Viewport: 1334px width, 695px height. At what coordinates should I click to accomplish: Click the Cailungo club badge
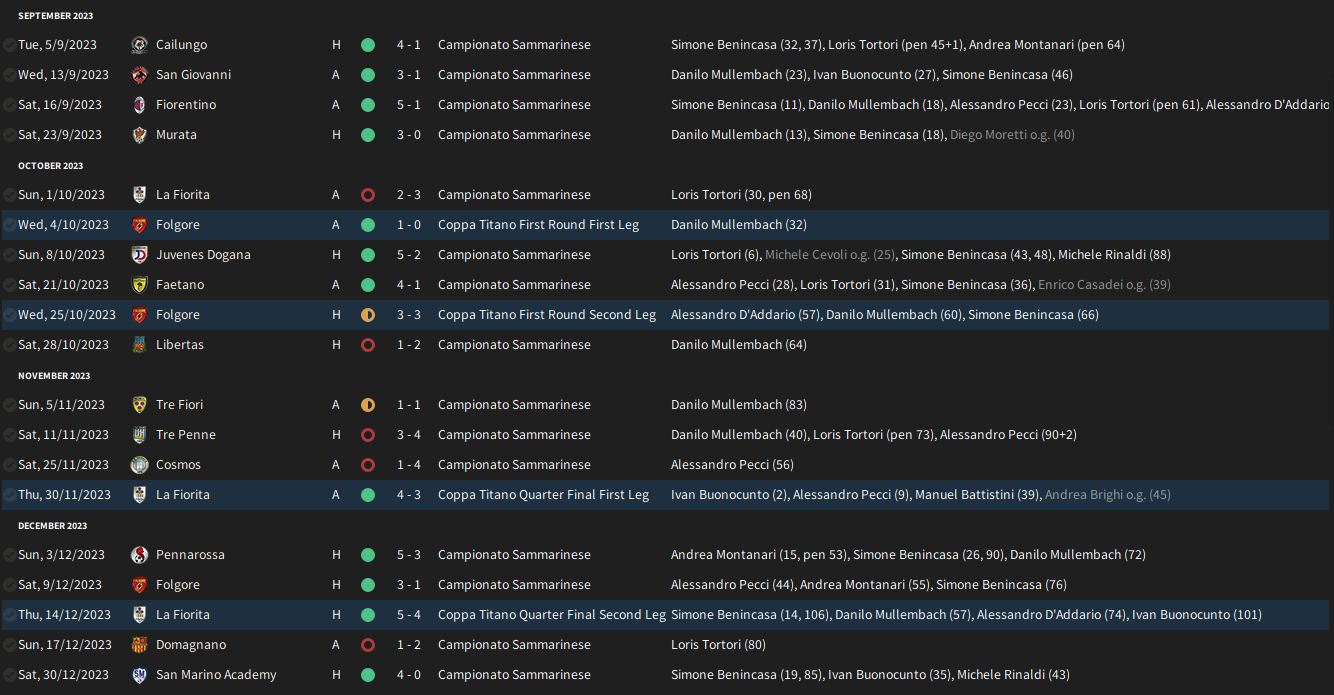pos(140,45)
